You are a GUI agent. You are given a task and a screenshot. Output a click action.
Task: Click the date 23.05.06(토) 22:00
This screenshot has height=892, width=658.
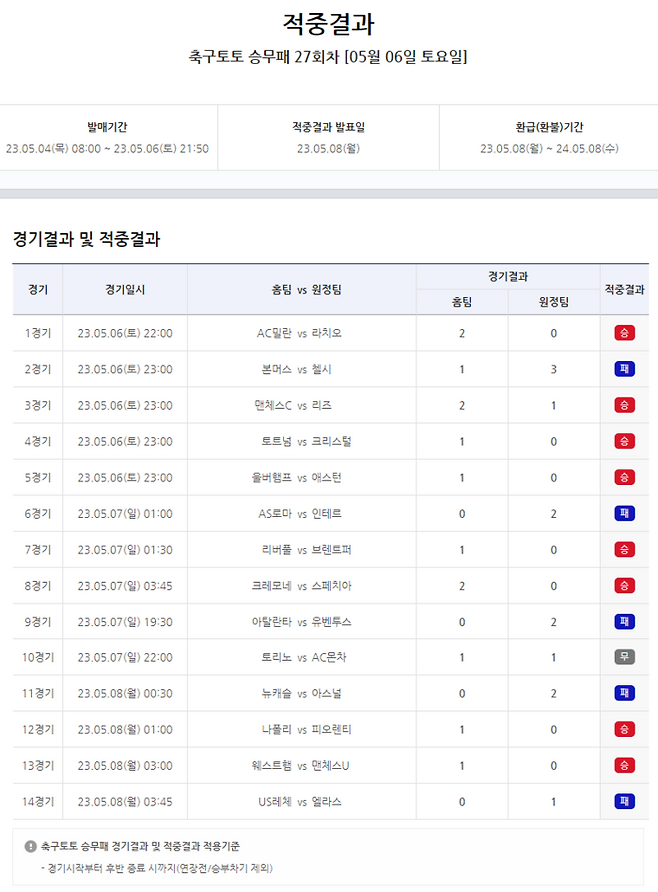point(125,333)
